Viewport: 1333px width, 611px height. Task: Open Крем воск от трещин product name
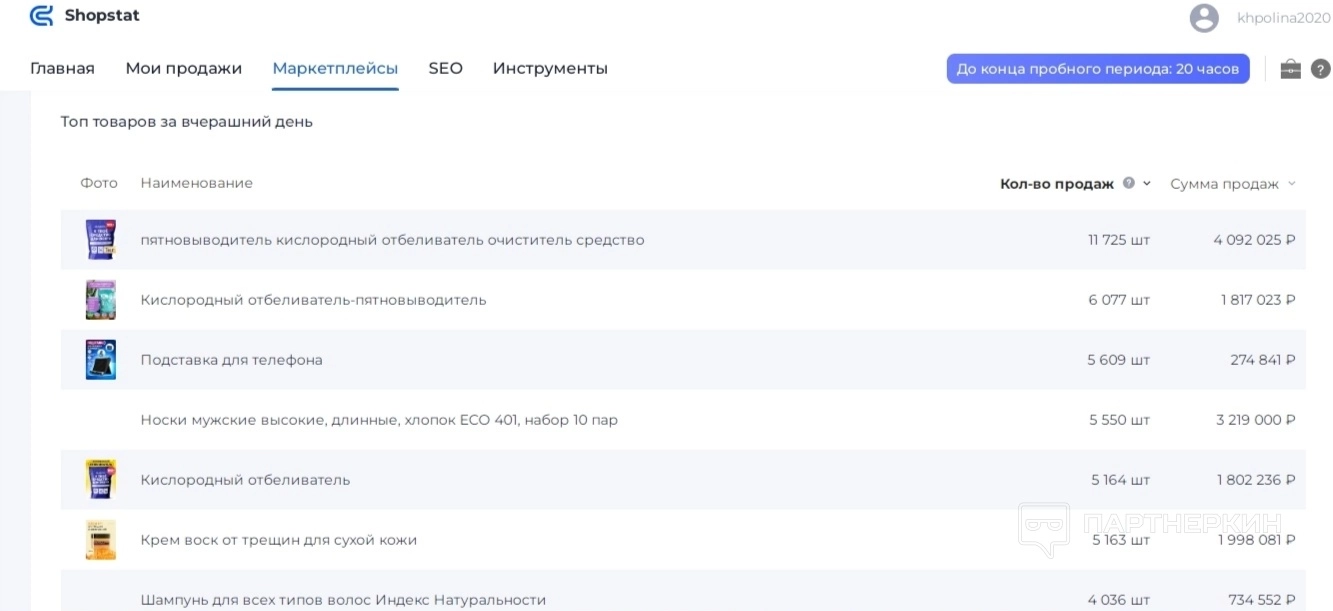point(278,540)
